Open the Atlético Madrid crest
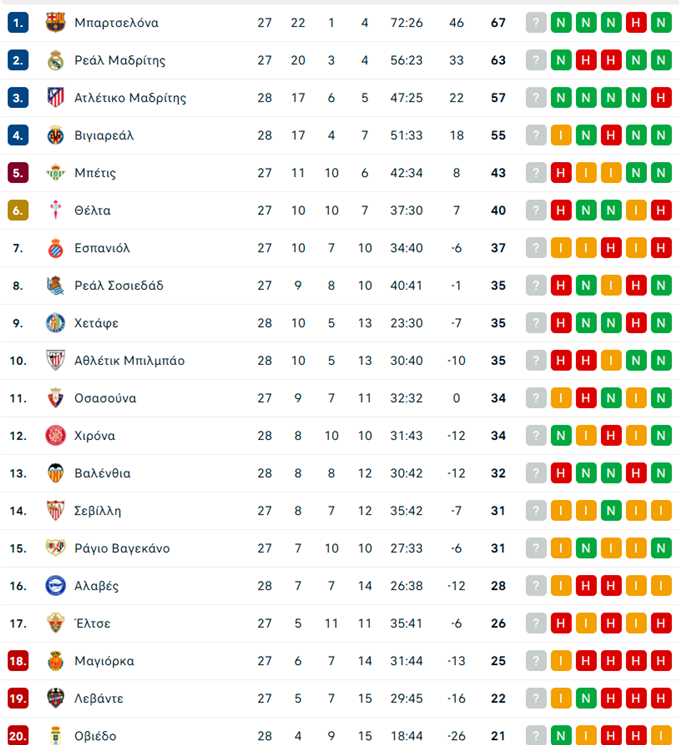The height and width of the screenshot is (745, 679). click(55, 98)
